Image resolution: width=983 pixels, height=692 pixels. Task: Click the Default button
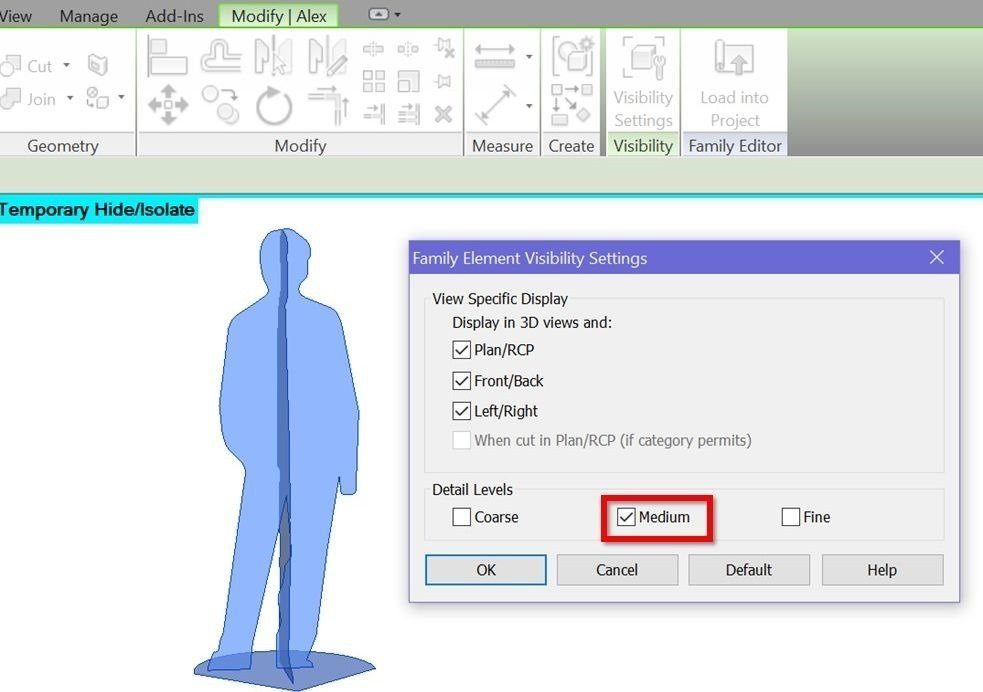coord(749,570)
